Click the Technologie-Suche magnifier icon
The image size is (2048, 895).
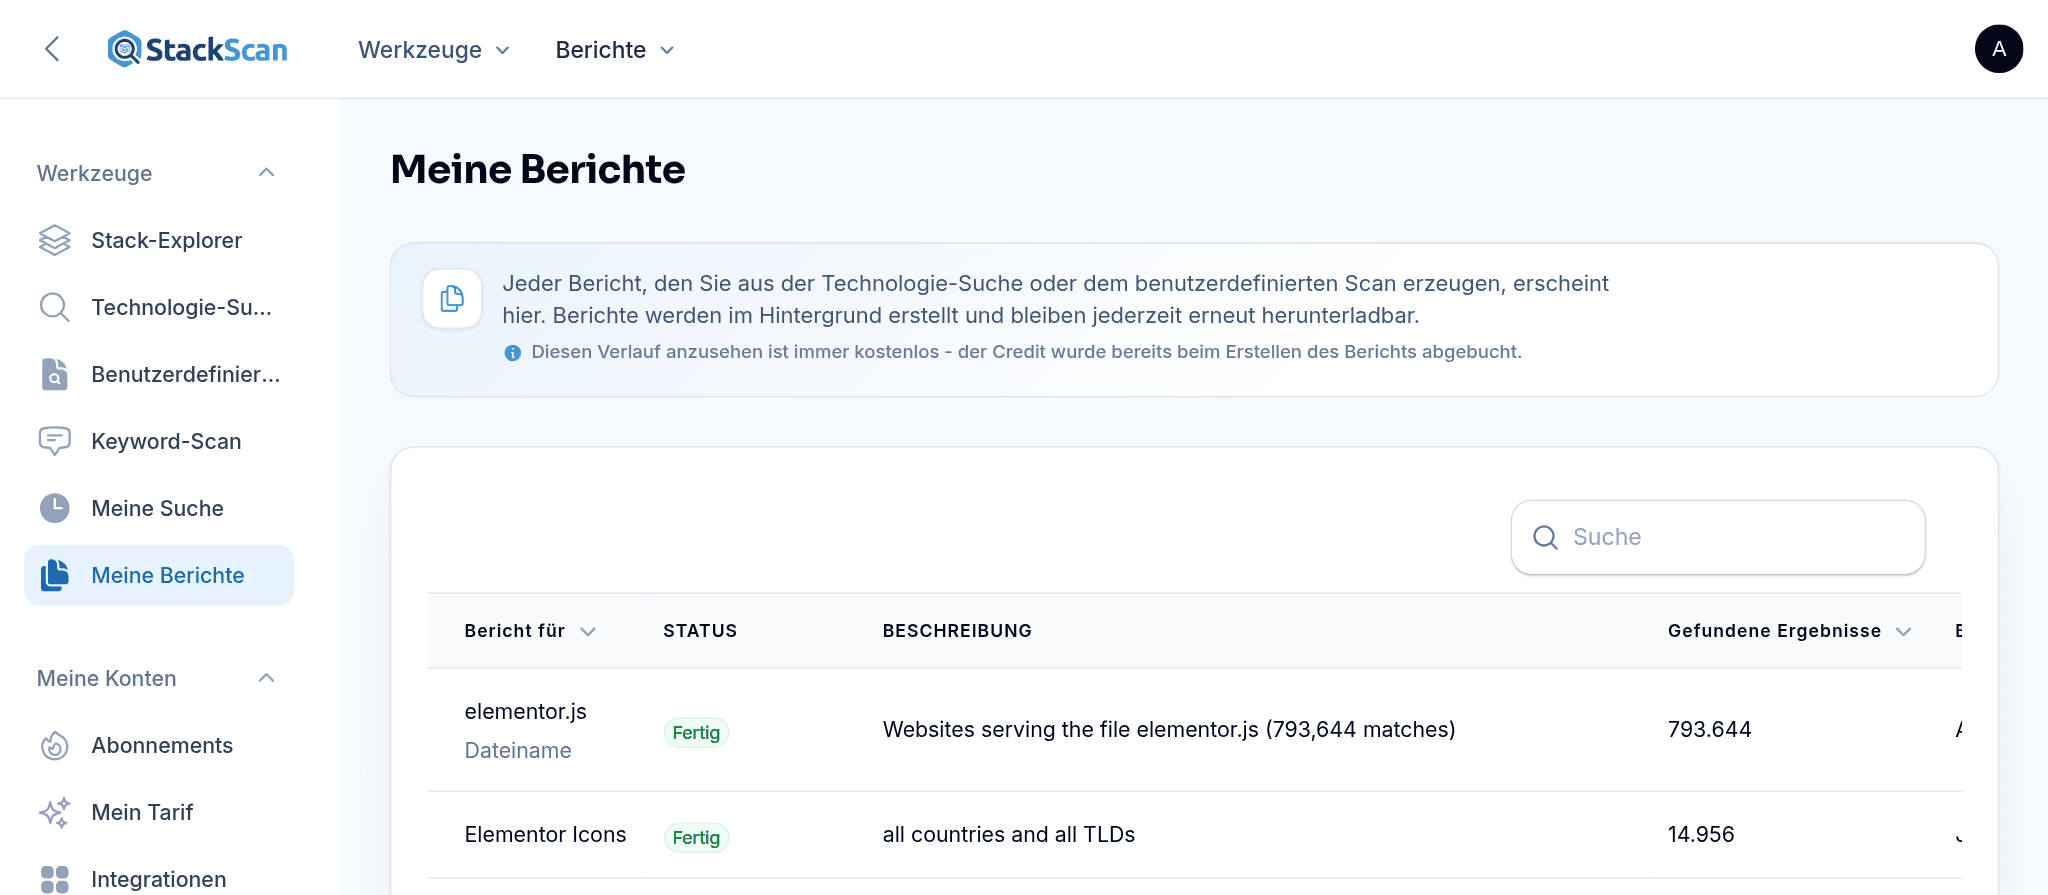tap(55, 307)
